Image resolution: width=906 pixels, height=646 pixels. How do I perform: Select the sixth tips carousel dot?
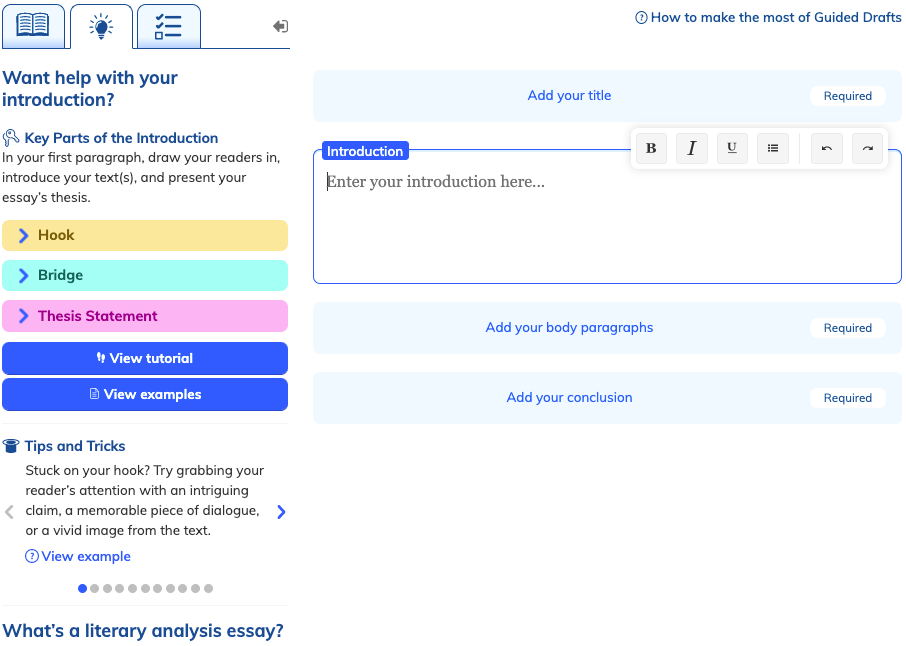tap(145, 588)
